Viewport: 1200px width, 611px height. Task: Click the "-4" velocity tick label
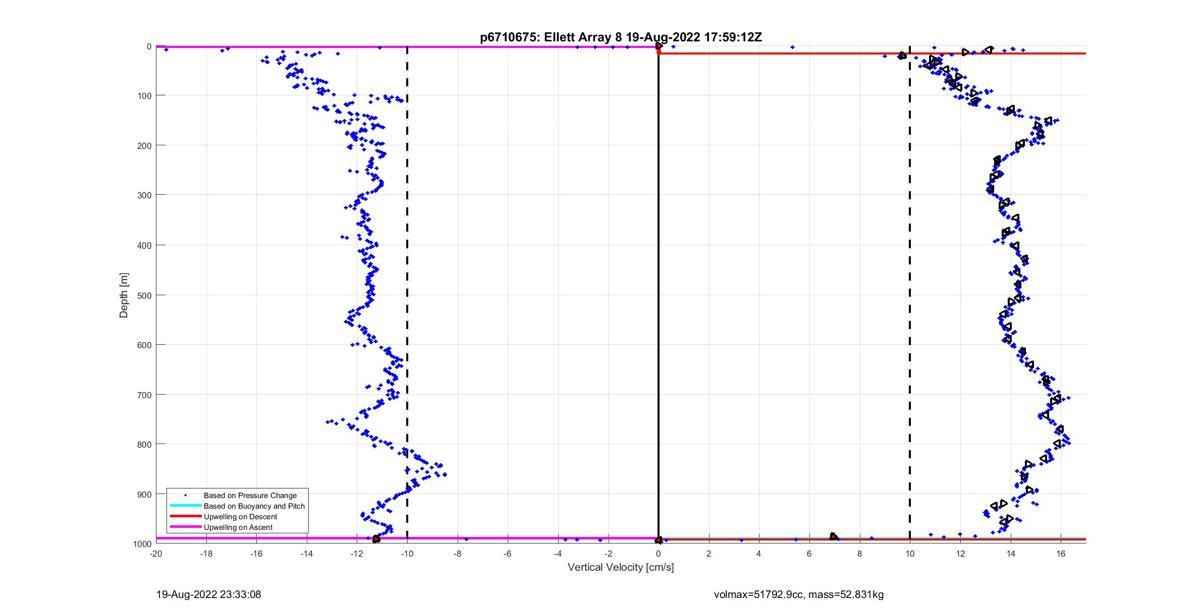click(557, 553)
